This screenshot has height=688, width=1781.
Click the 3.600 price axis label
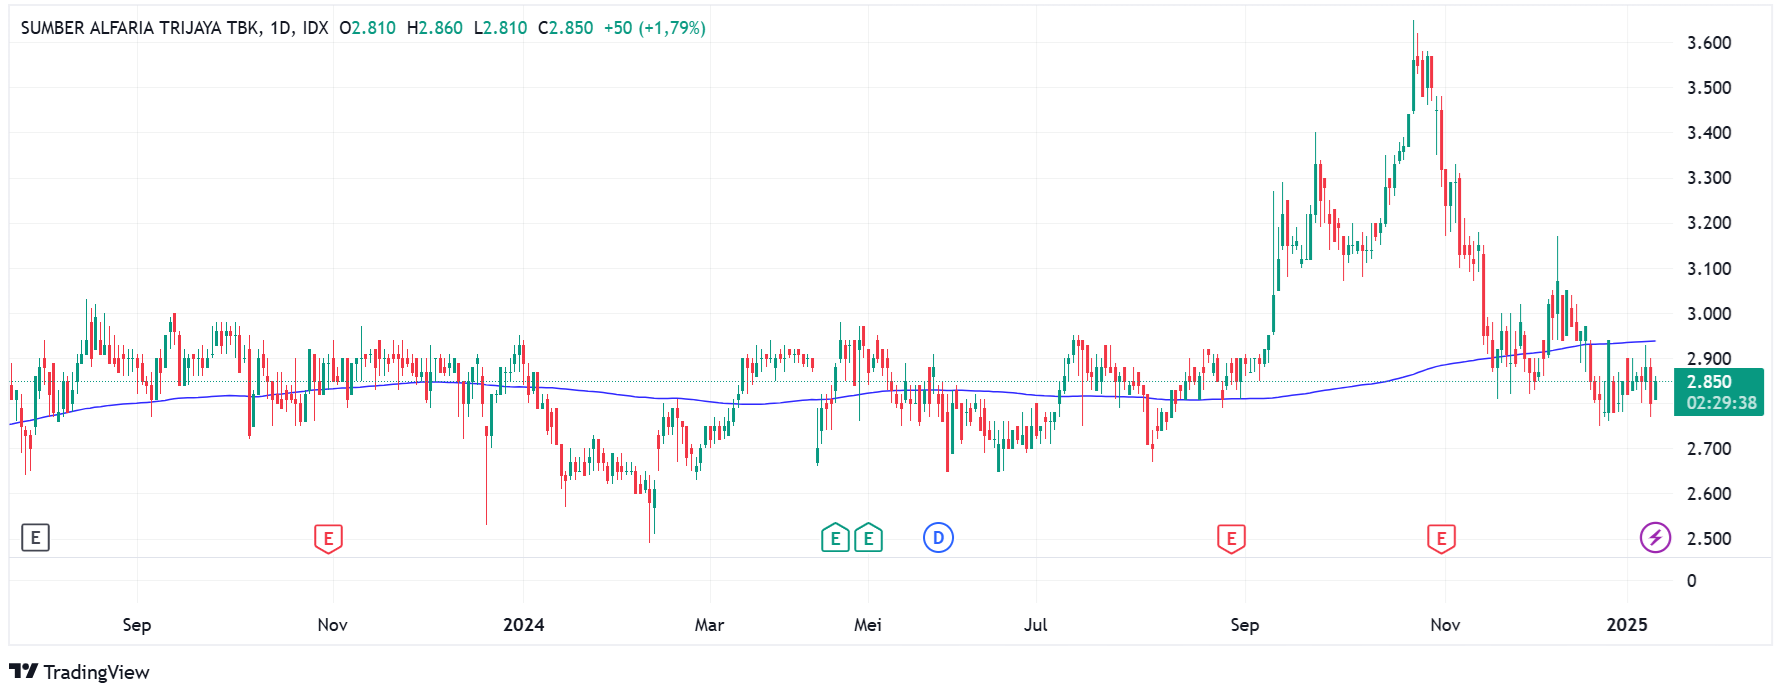1709,43
